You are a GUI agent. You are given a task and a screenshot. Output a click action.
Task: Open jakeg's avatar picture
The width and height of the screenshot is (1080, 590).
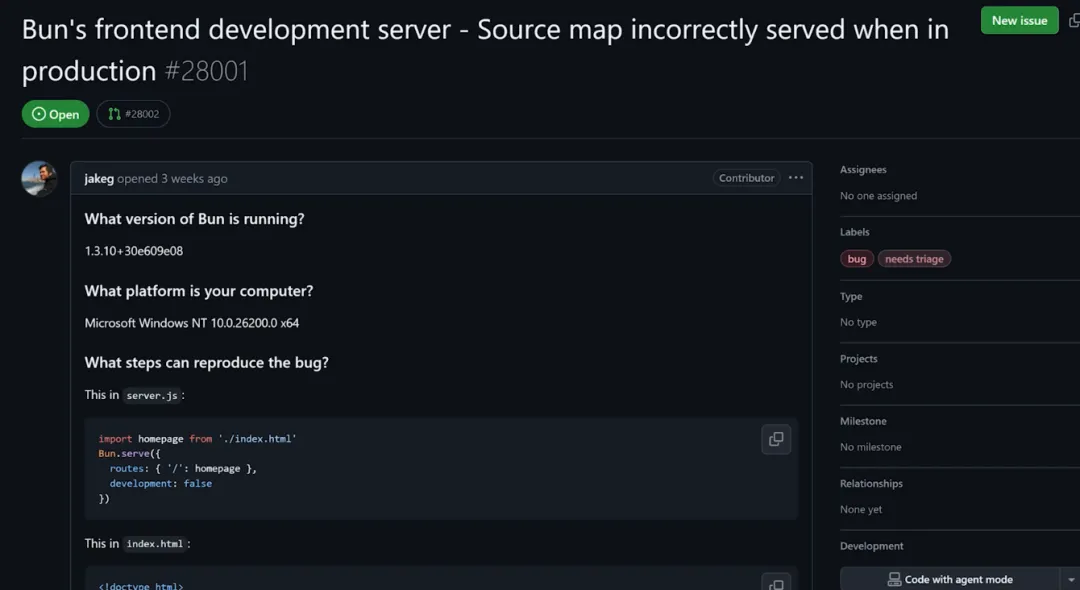(x=39, y=179)
